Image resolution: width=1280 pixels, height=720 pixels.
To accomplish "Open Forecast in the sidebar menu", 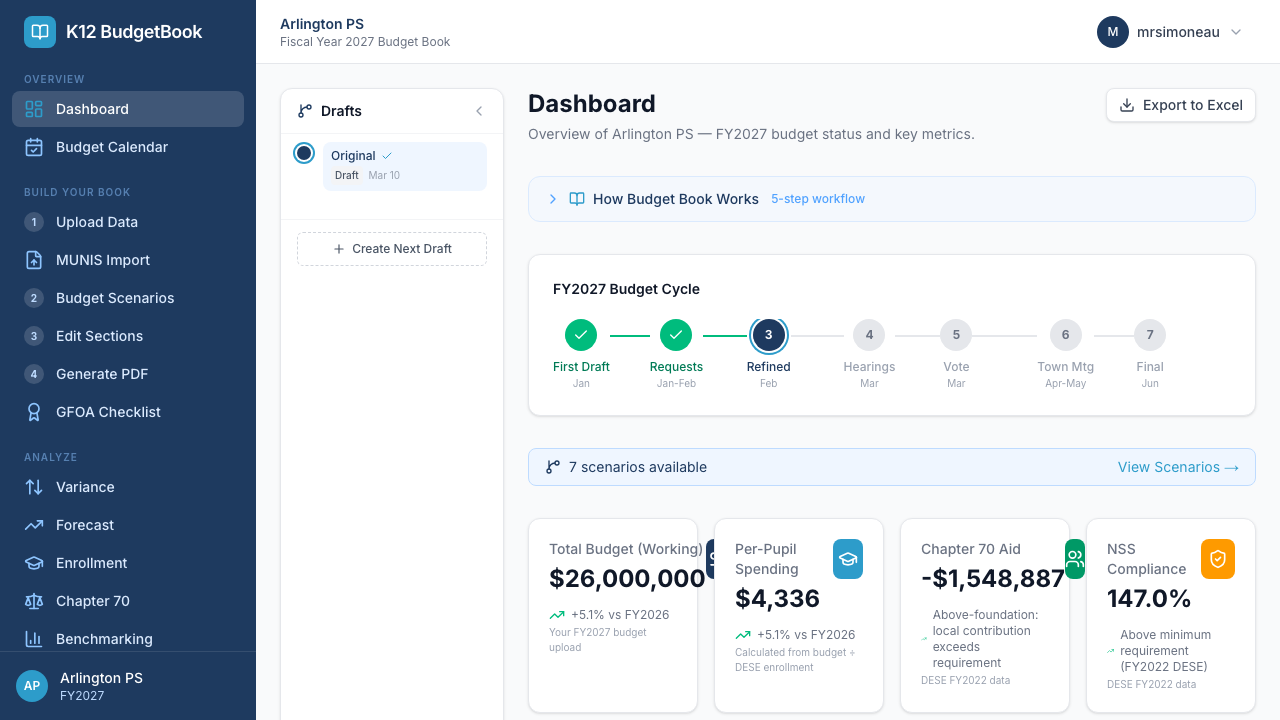I will (x=85, y=525).
